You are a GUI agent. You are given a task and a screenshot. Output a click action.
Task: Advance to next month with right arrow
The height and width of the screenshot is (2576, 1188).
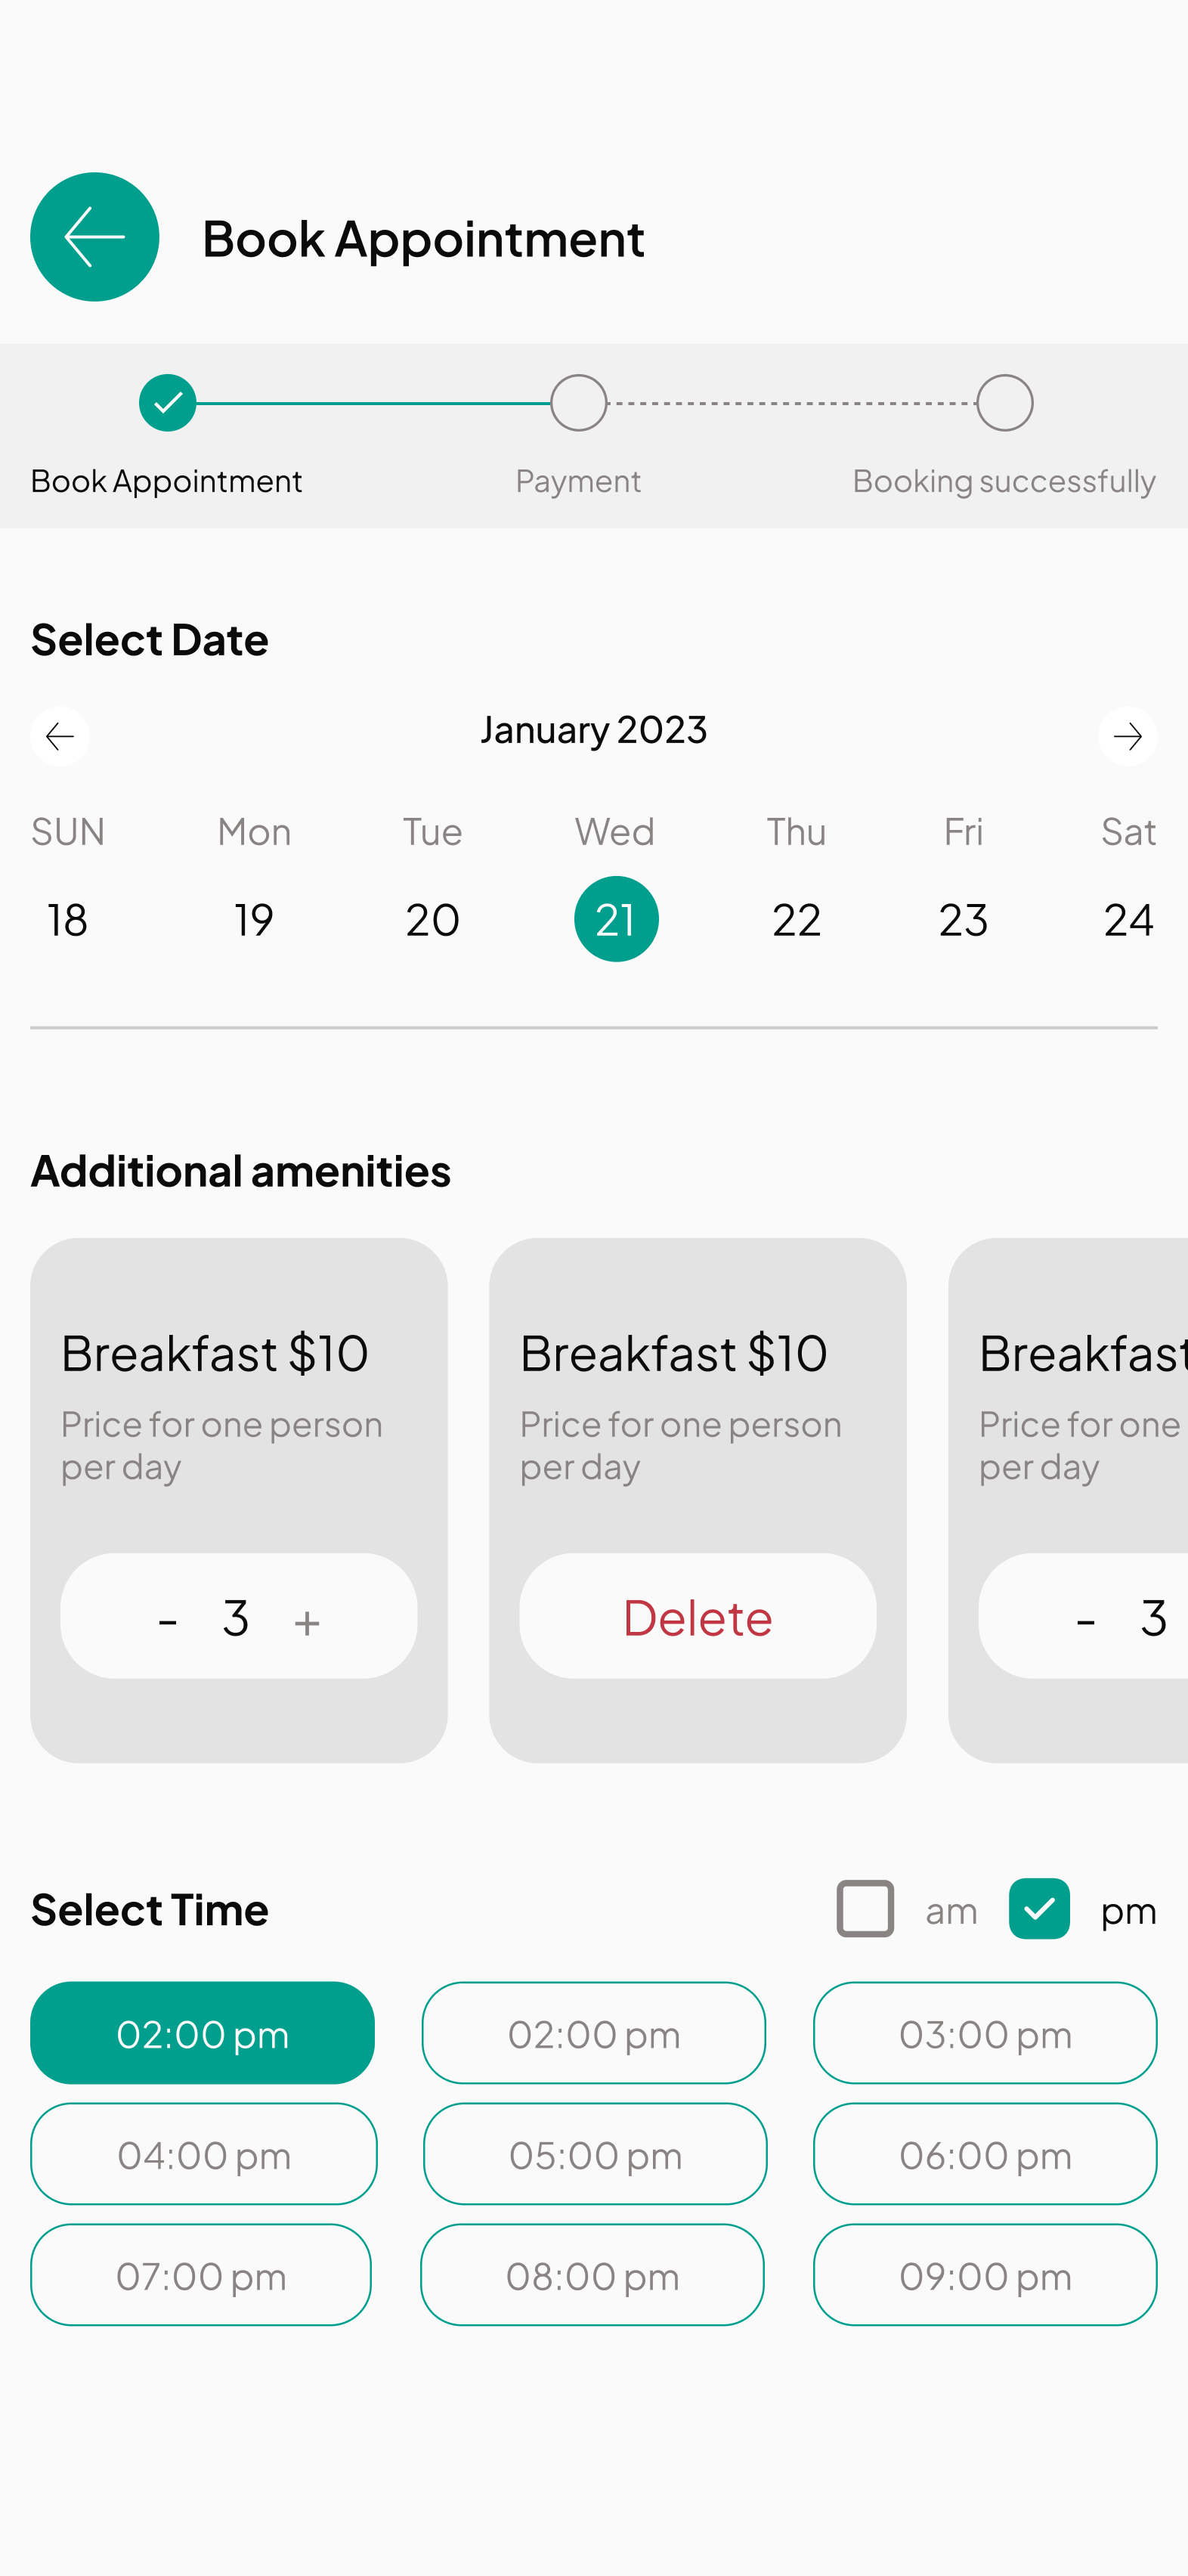click(1127, 737)
